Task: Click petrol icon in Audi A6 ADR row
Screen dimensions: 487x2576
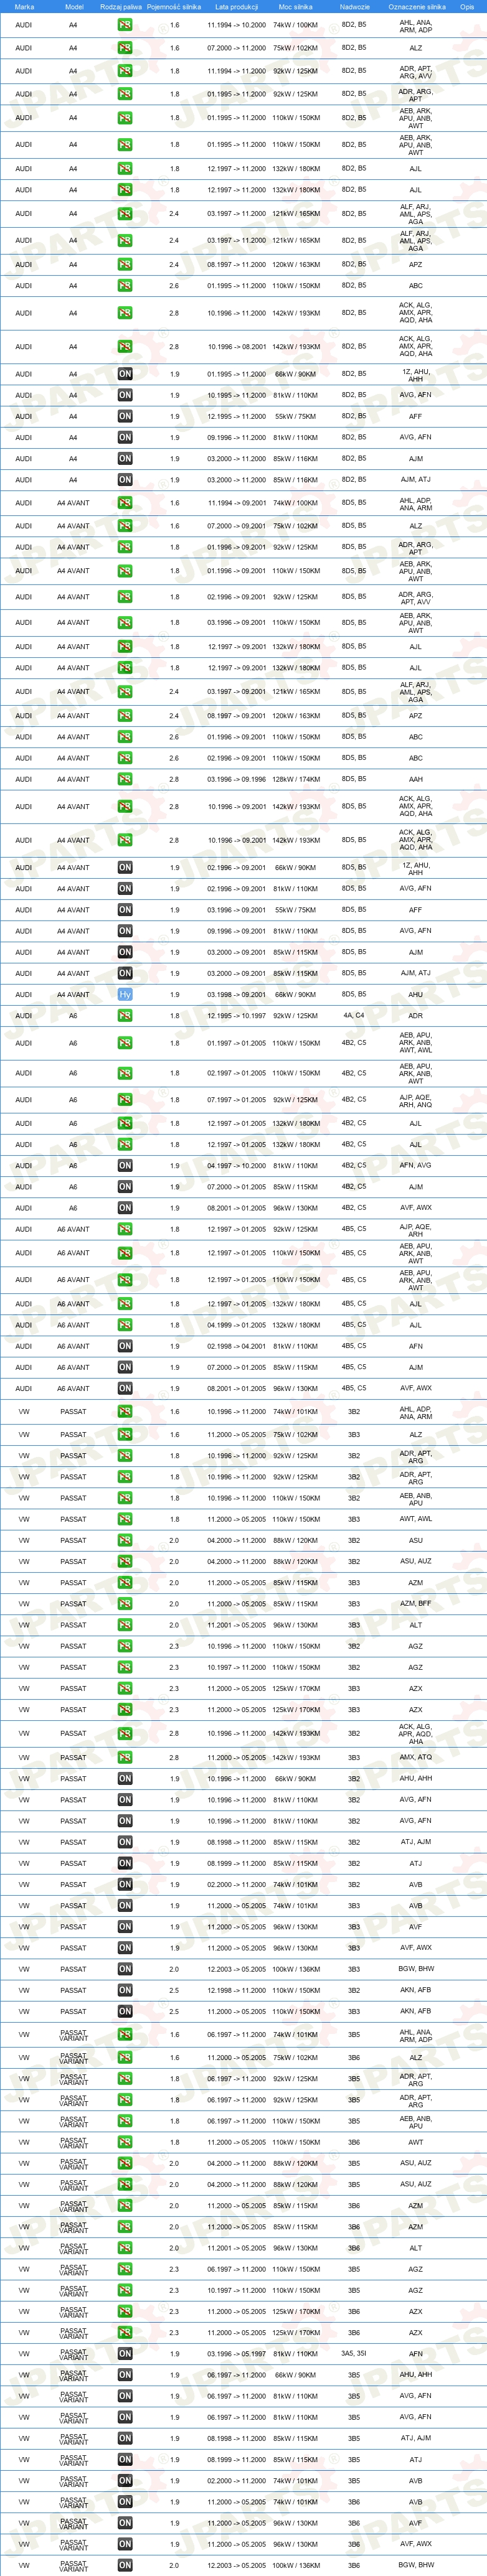Action: 125,1015
